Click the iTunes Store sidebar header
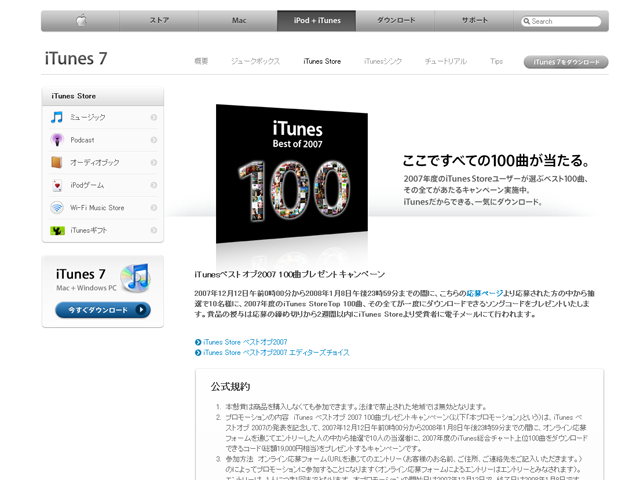 tap(102, 96)
